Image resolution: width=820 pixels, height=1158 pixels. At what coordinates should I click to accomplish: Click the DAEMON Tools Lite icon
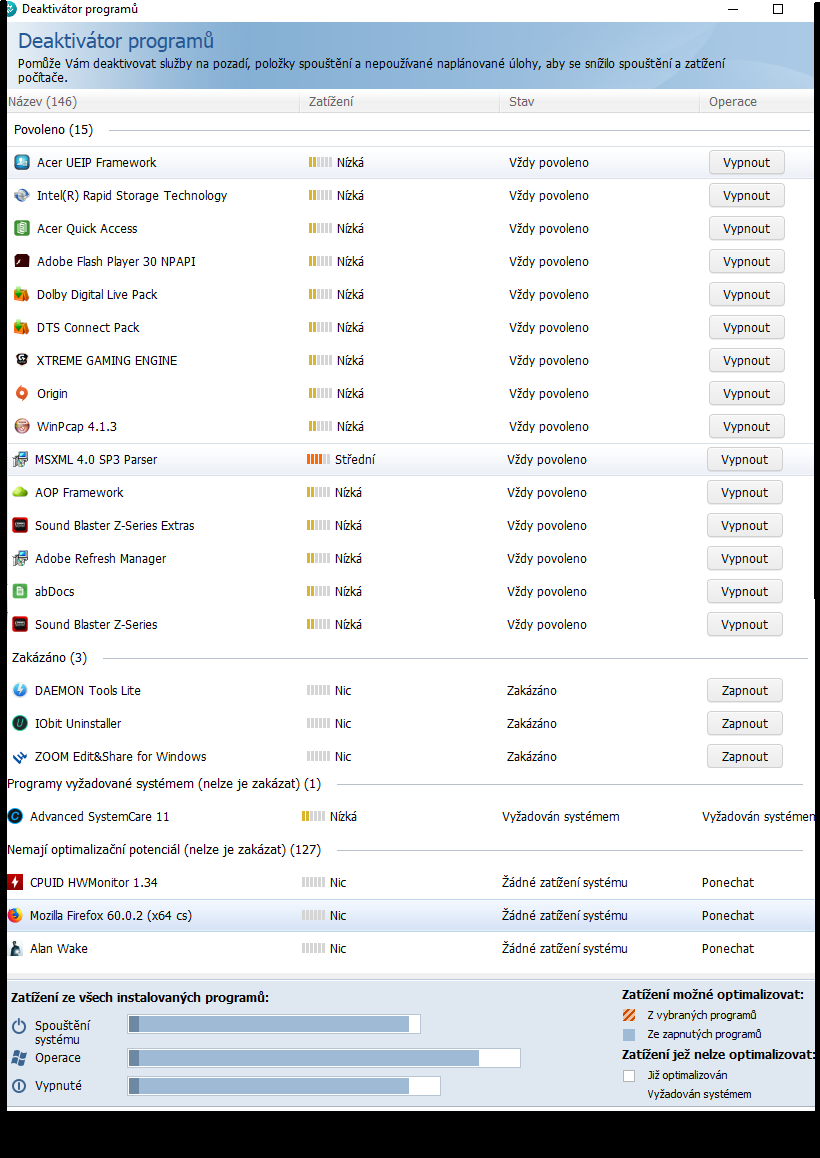20,691
